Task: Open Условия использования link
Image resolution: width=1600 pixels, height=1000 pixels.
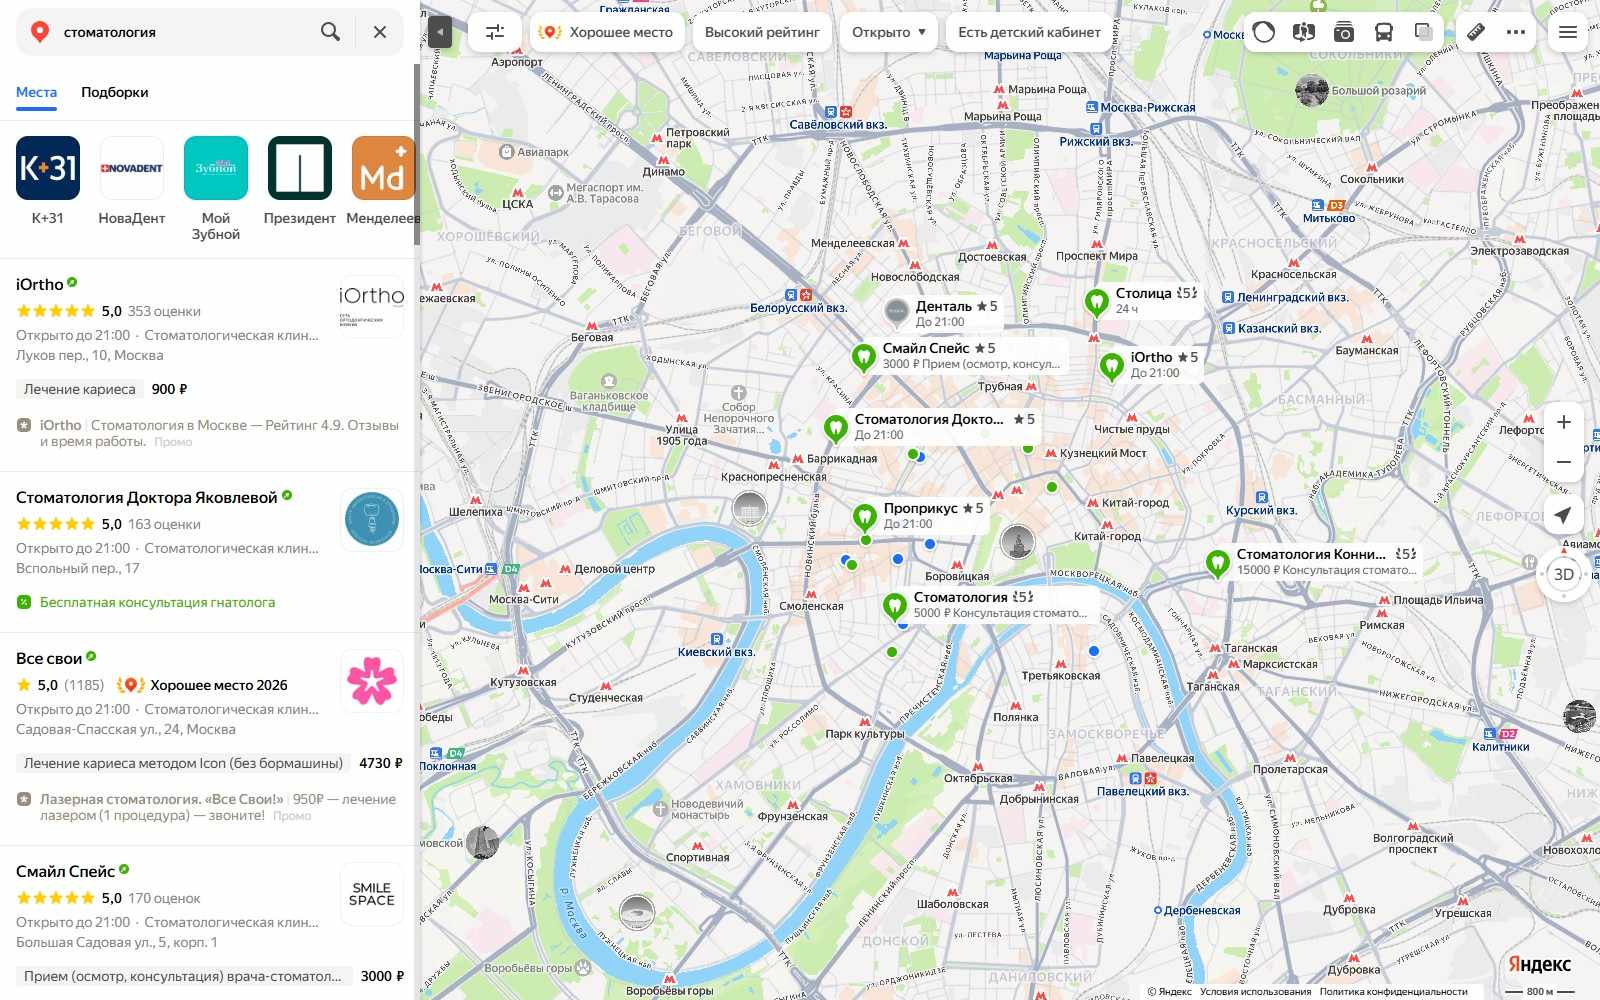Action: pos(1255,992)
